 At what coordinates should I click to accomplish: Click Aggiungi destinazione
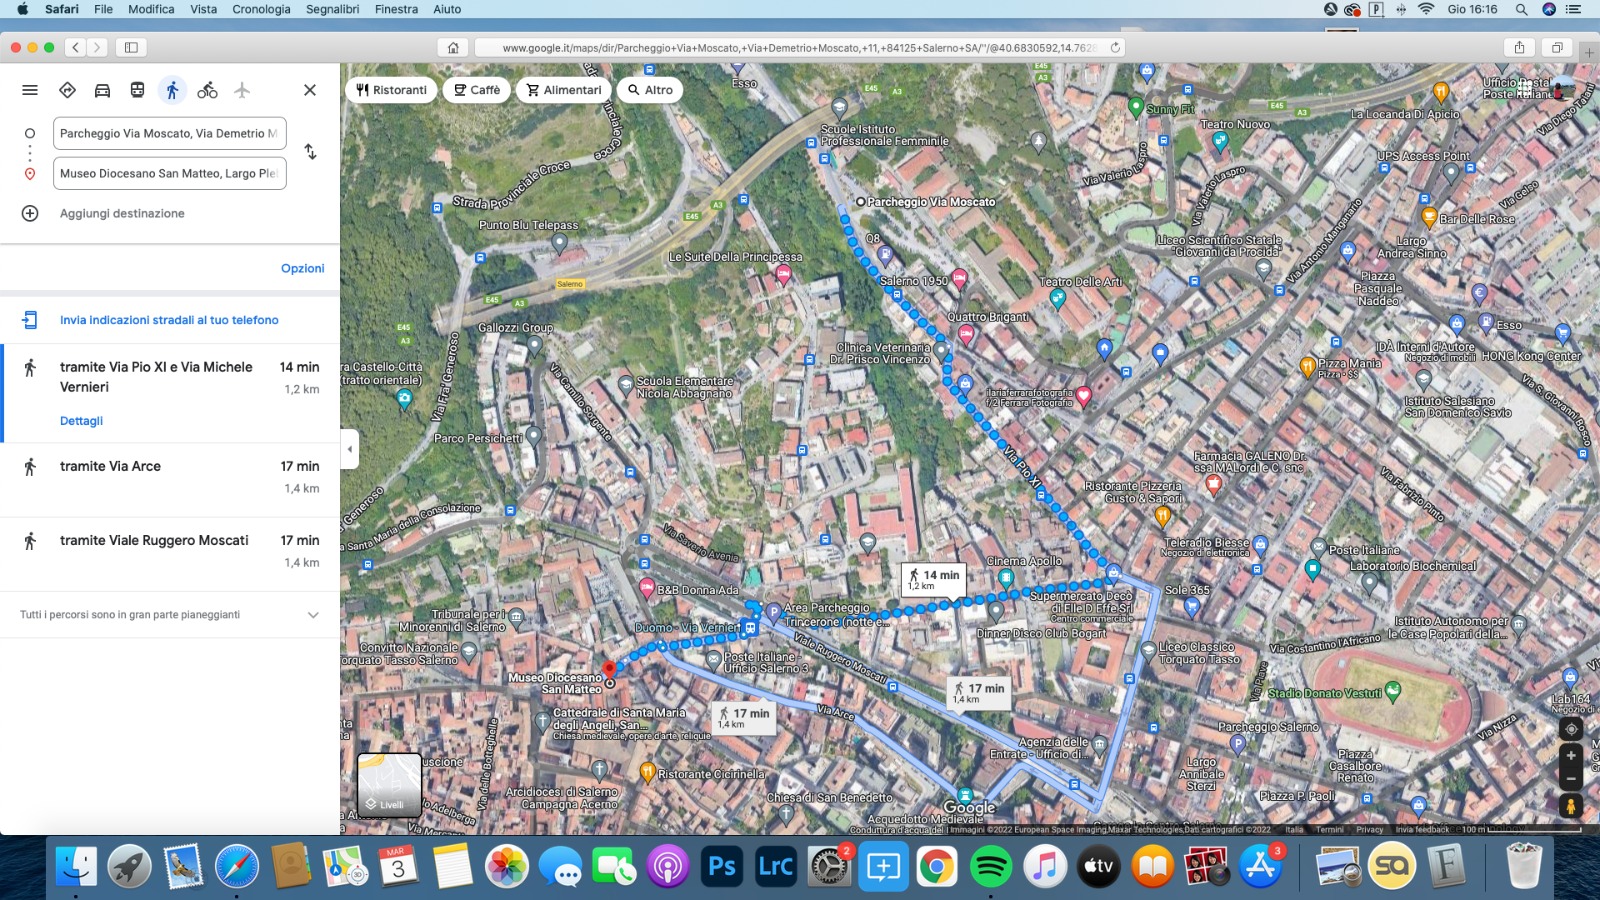click(122, 213)
